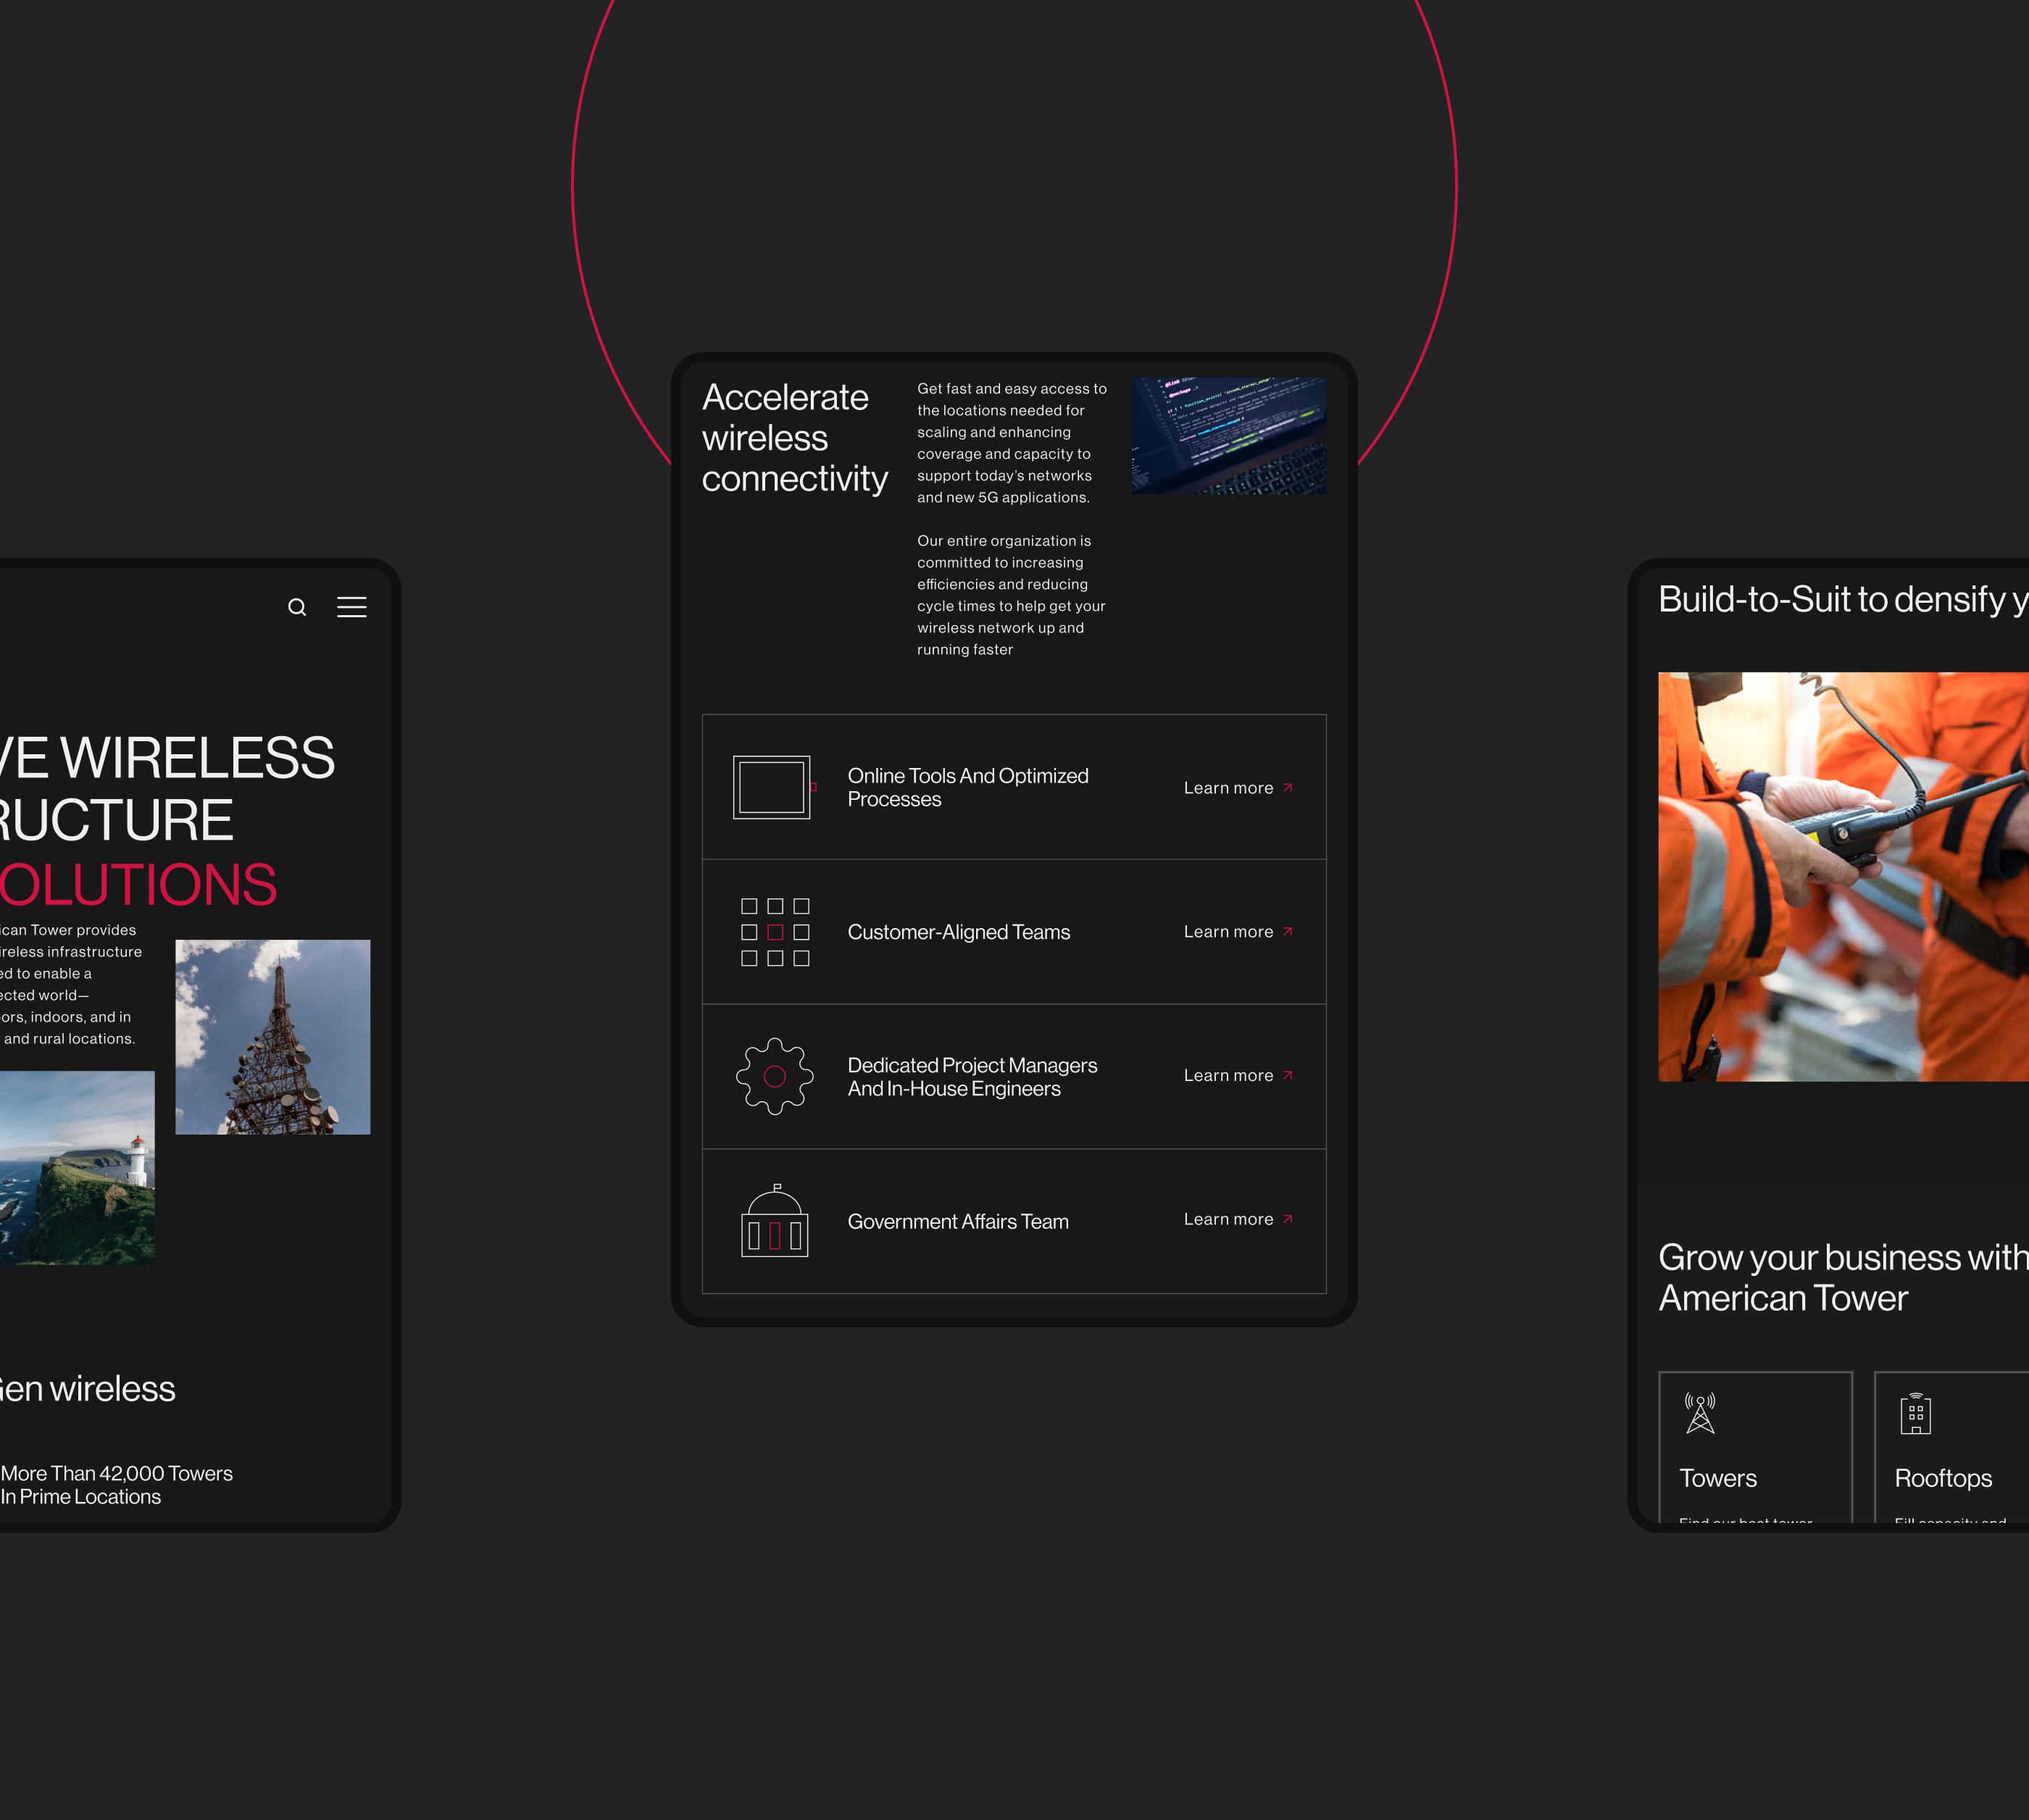Image resolution: width=2029 pixels, height=1820 pixels.
Task: Open the hamburger menu icon
Action: pos(351,607)
